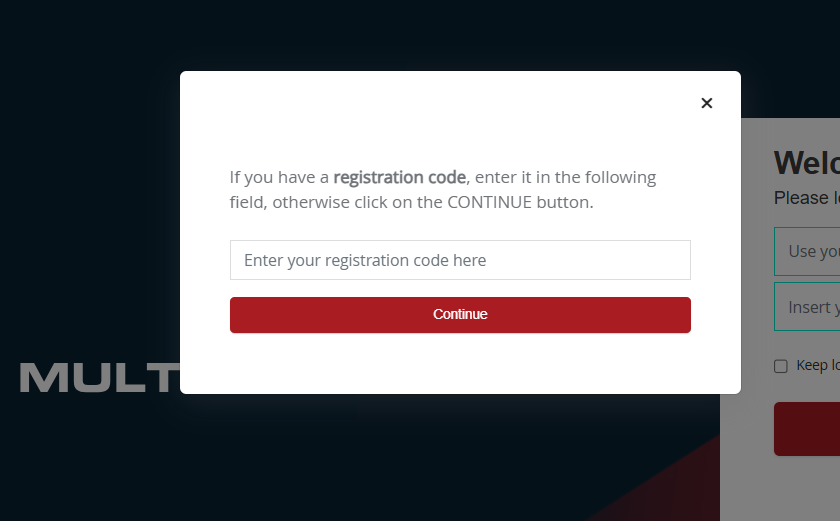Click the dark red login button behind dialog
The height and width of the screenshot is (521, 840).
[807, 429]
